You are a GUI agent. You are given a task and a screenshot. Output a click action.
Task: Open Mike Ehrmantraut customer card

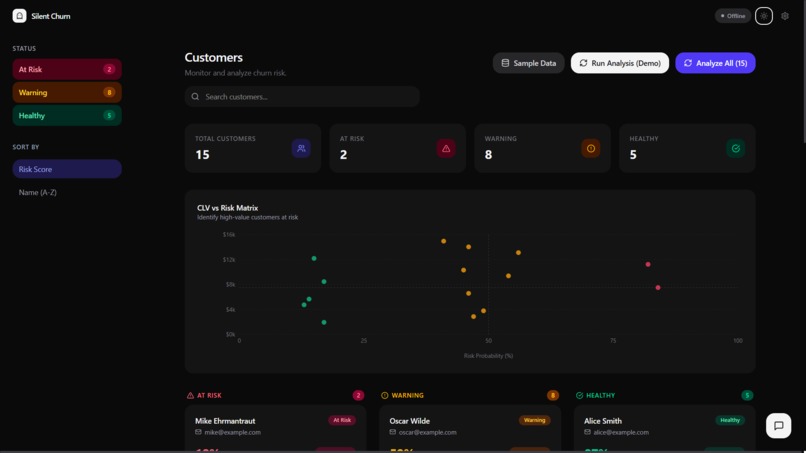(276, 429)
